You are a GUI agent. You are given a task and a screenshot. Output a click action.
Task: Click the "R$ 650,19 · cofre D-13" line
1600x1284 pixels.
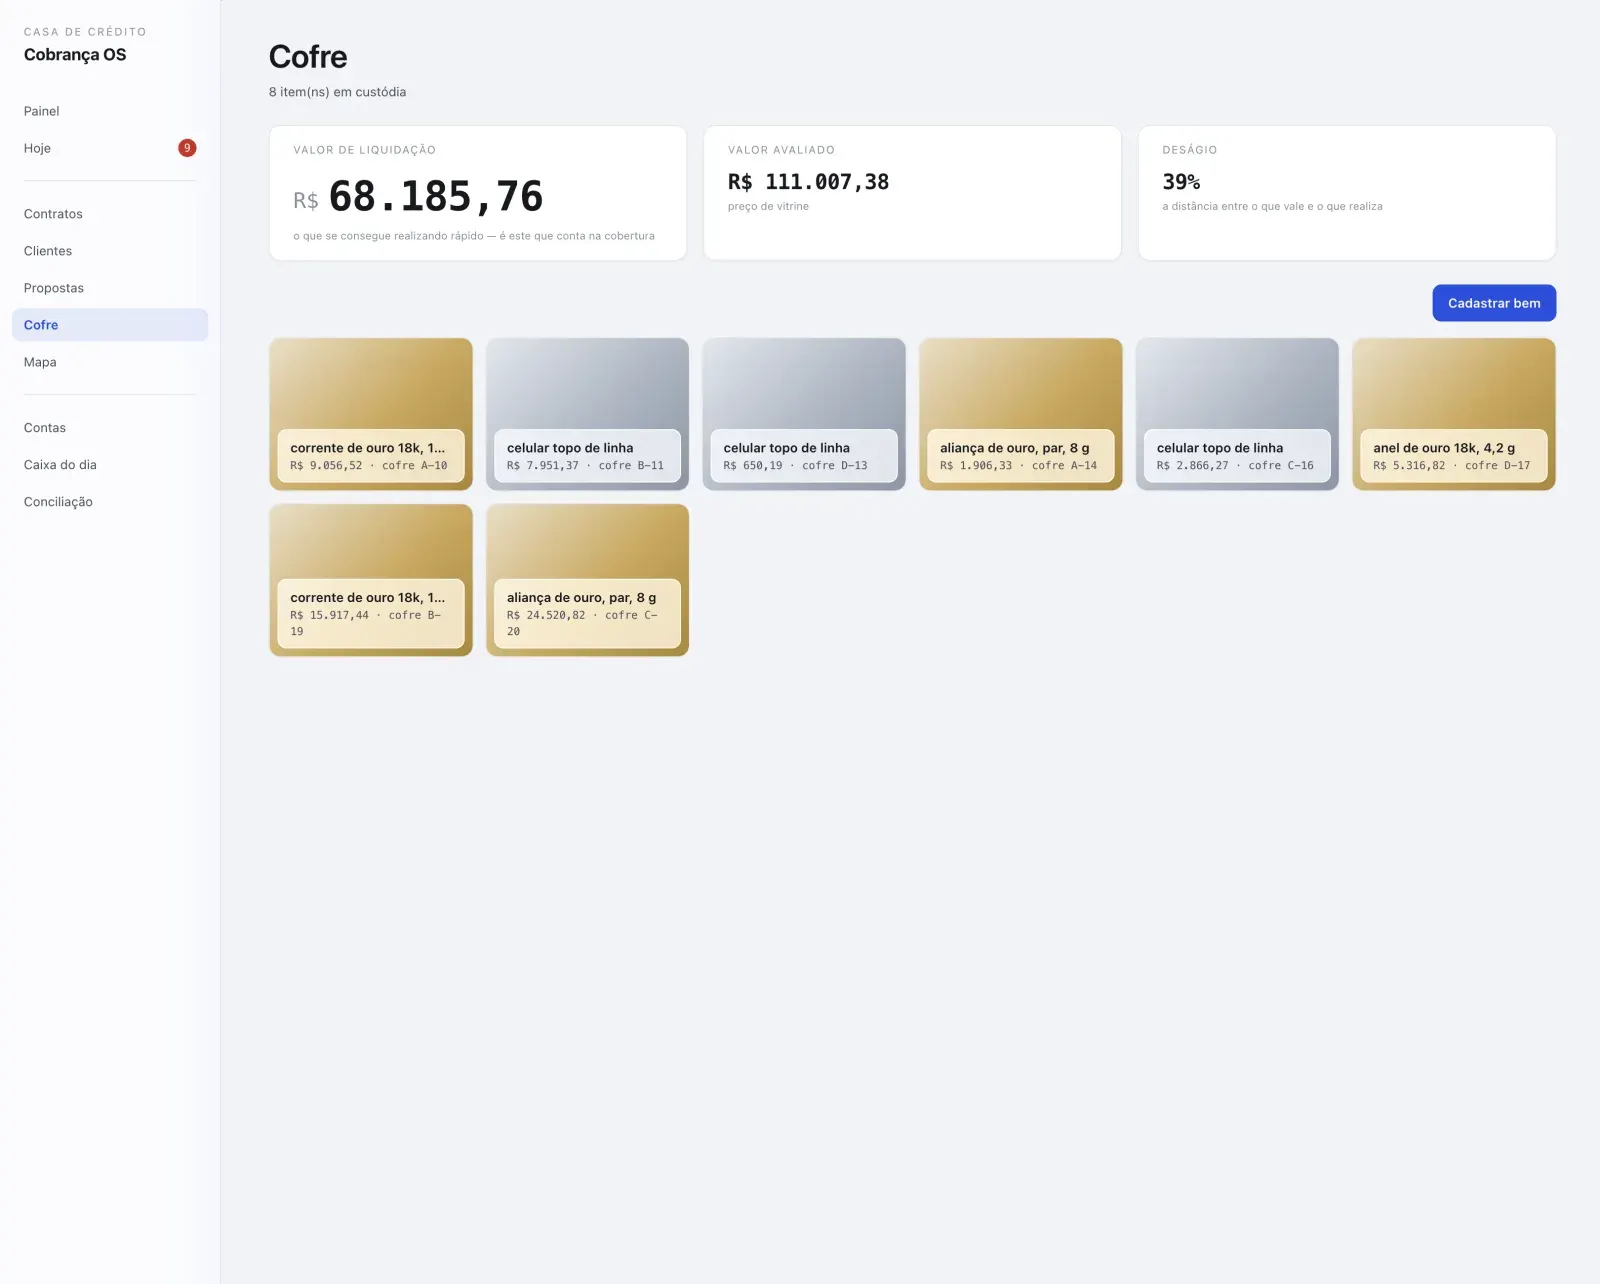click(795, 466)
